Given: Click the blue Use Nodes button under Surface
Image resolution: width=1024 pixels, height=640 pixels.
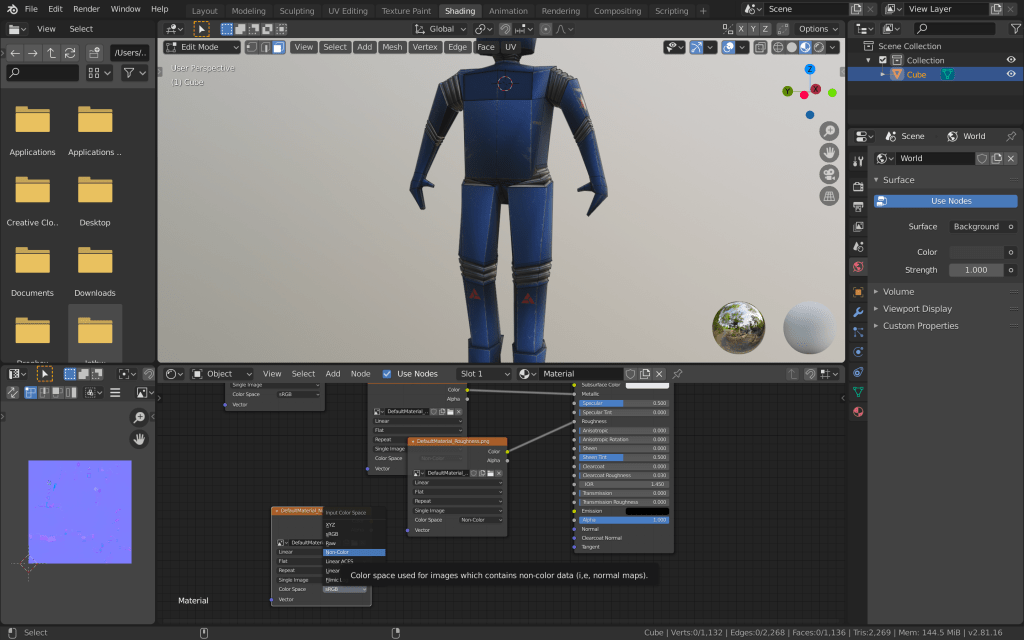Looking at the screenshot, I should point(951,201).
